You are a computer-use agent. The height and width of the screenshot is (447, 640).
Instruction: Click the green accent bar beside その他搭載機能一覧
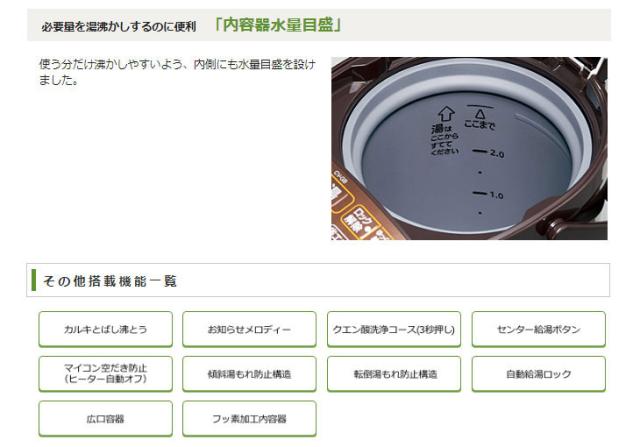click(33, 280)
